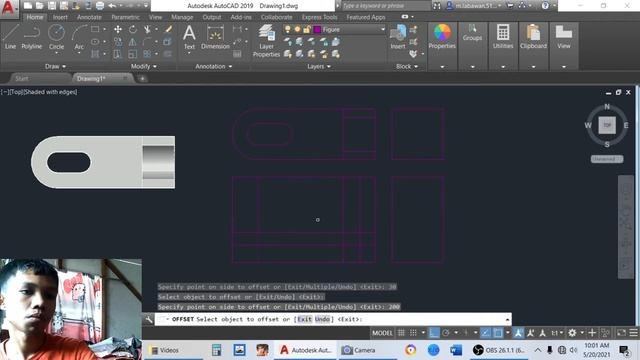Image resolution: width=640 pixels, height=360 pixels.
Task: Click the Unnamed UCS button under ViewCube
Action: coord(607,159)
